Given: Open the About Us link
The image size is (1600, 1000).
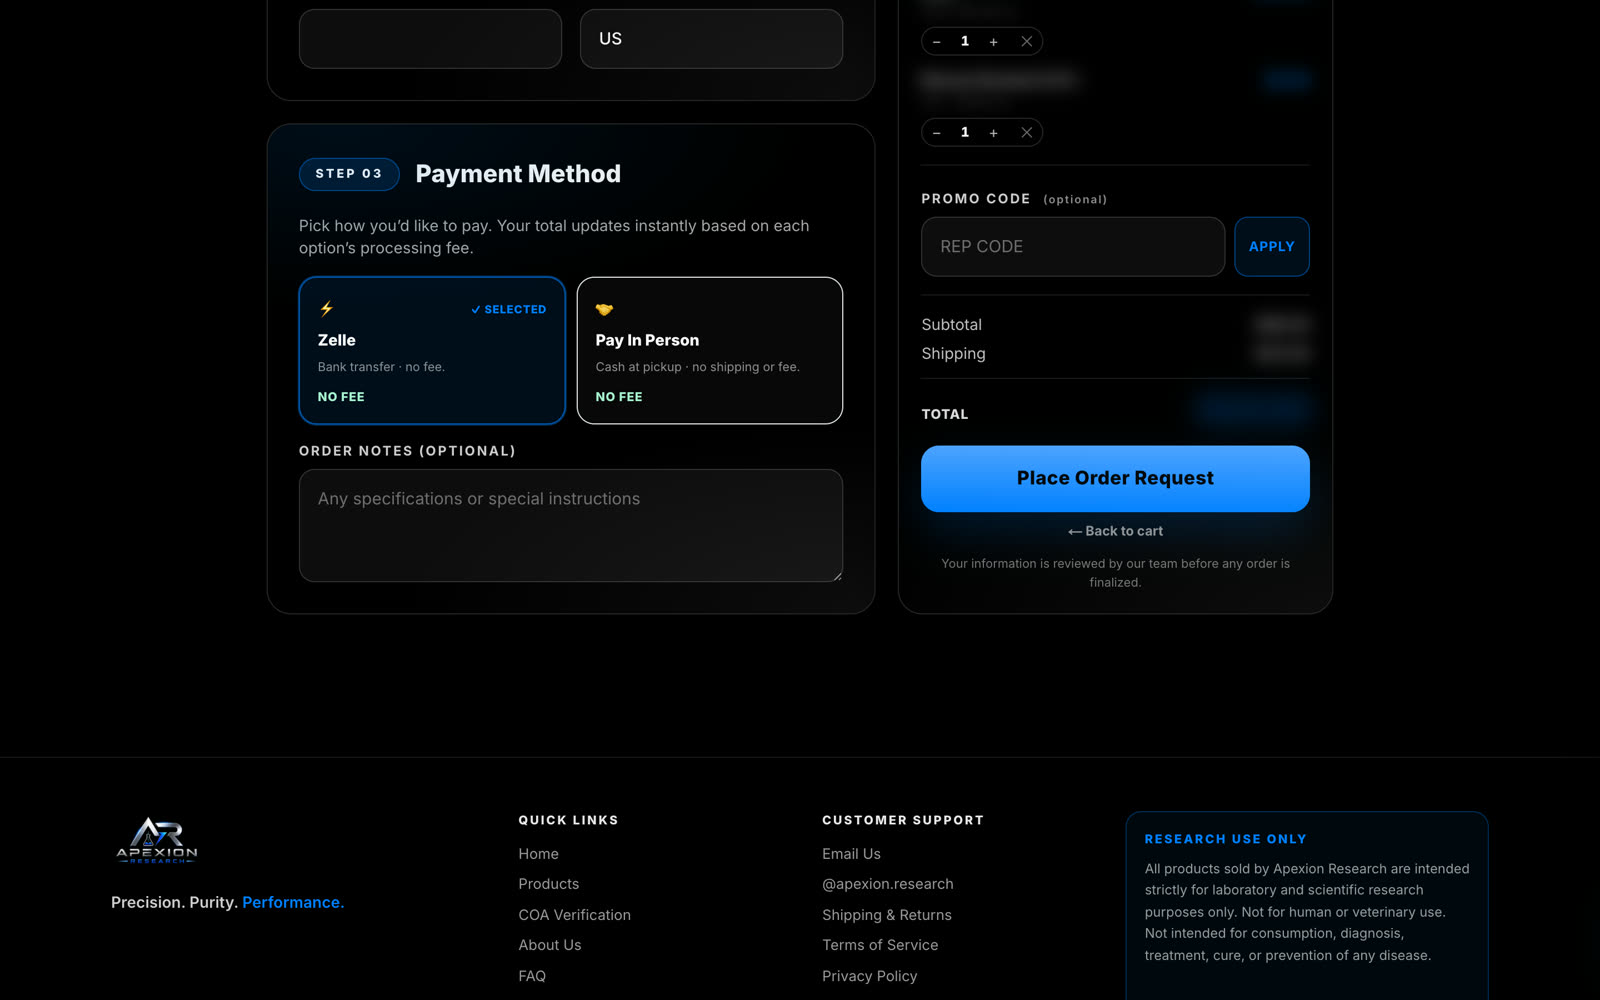Looking at the screenshot, I should (549, 945).
